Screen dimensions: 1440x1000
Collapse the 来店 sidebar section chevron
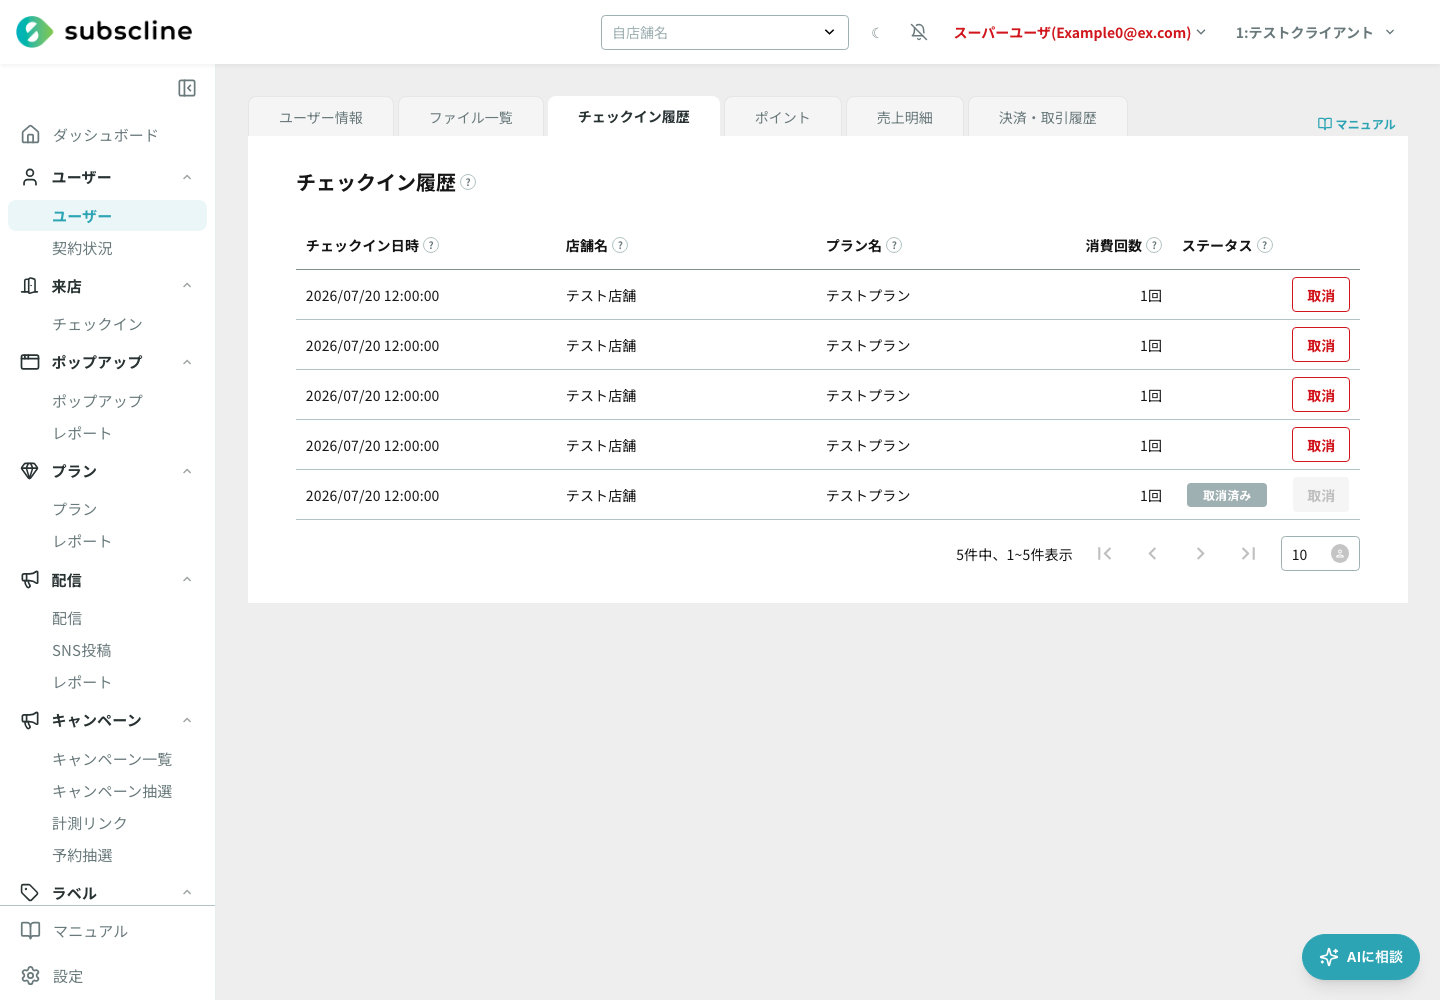187,286
